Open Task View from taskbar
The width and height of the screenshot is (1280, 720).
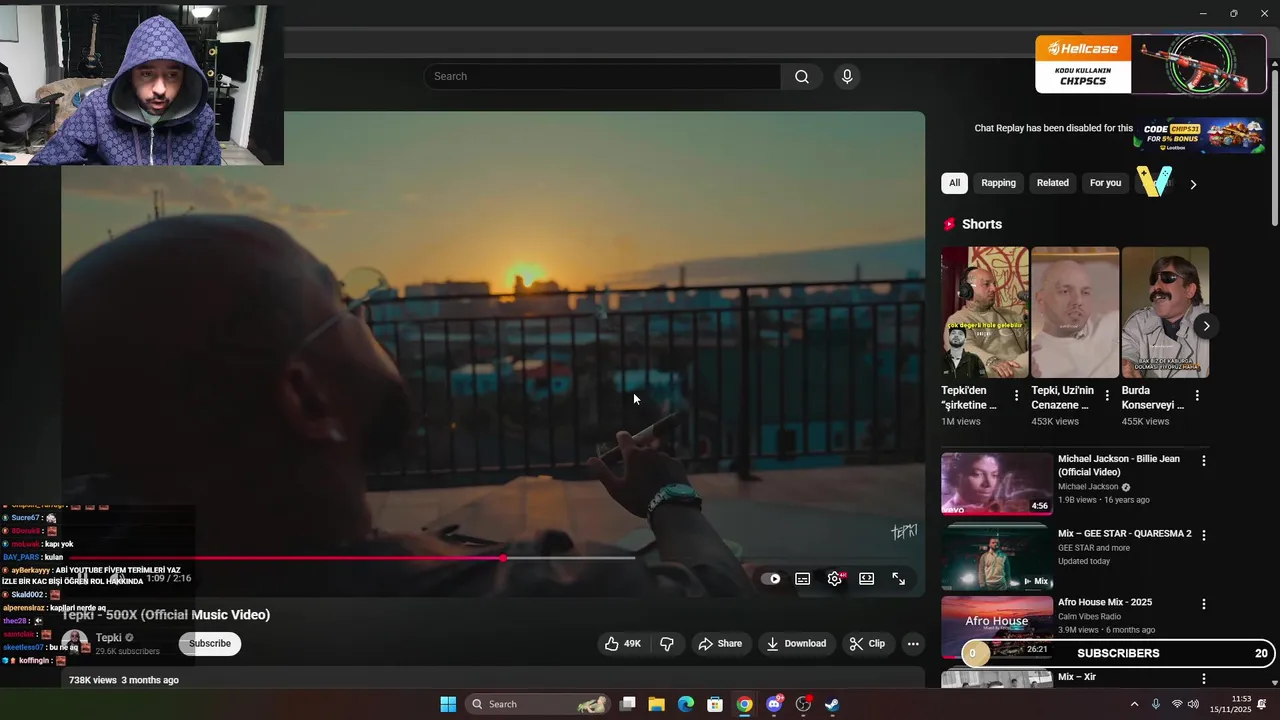[x=628, y=704]
